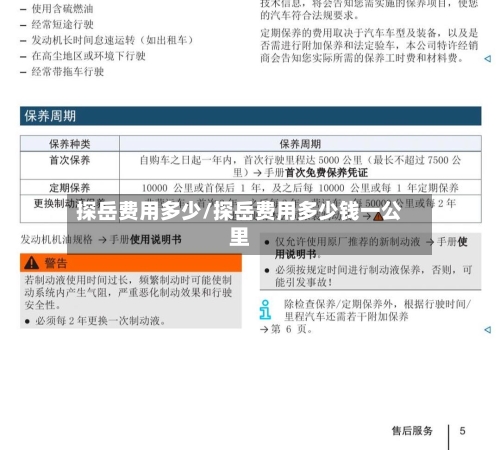
Task: Click the line 经常带拖车行驶
Action: point(68,71)
